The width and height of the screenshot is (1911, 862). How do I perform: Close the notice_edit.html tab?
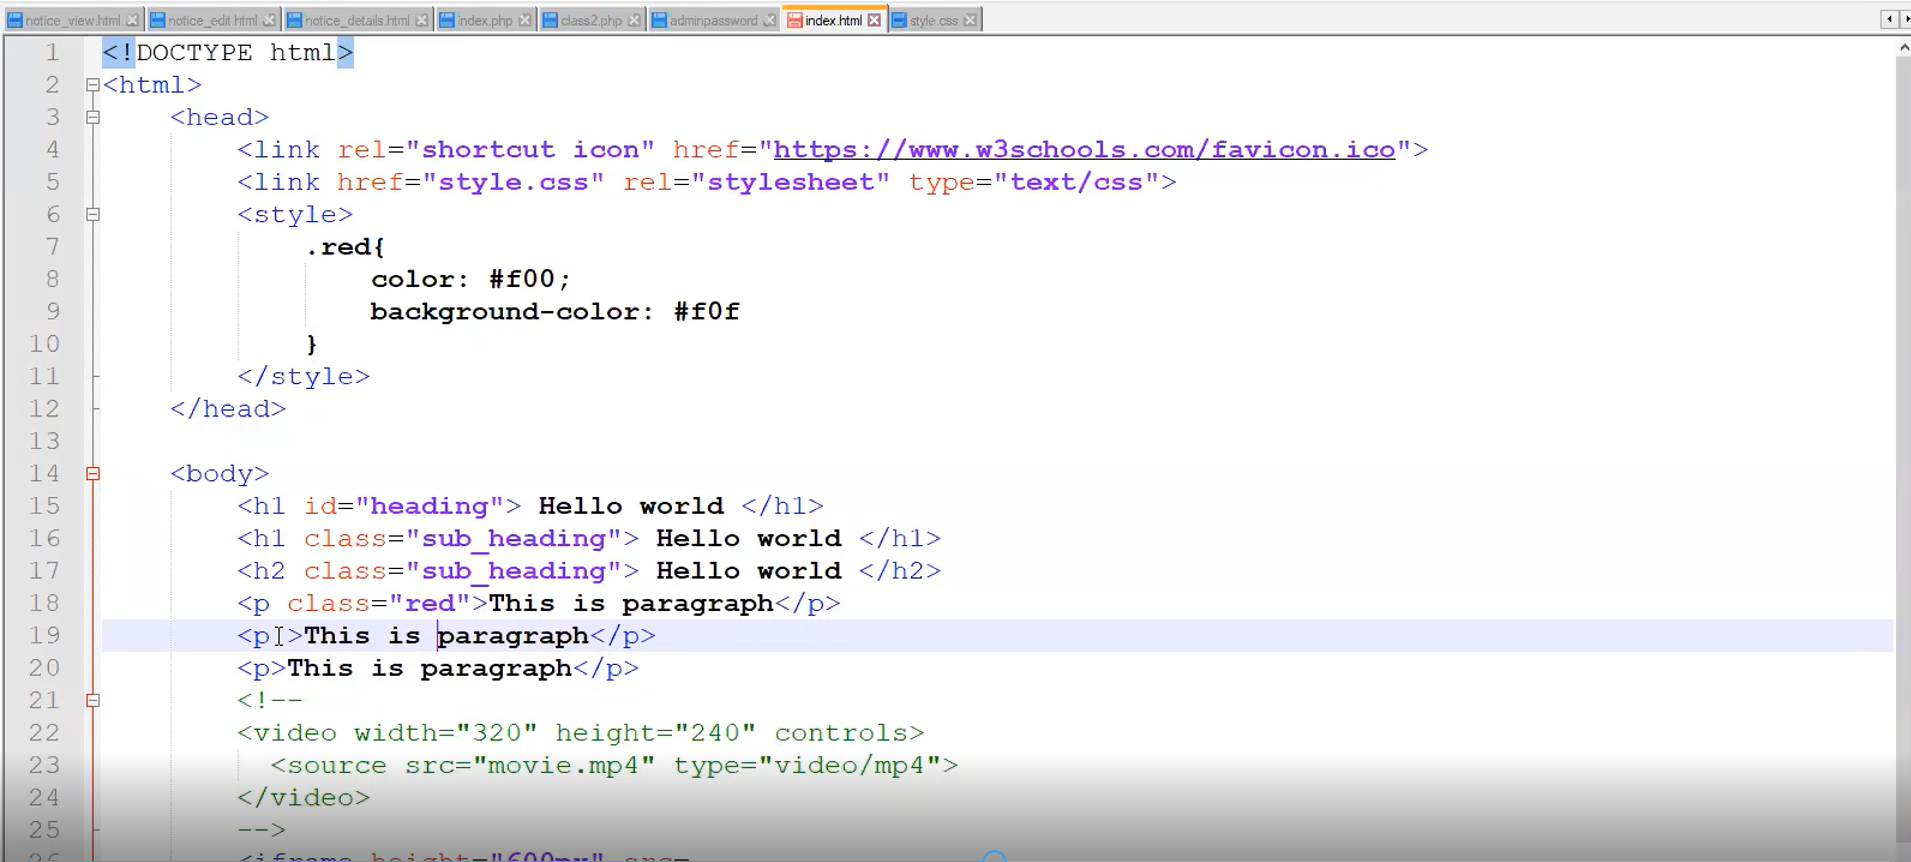(269, 20)
